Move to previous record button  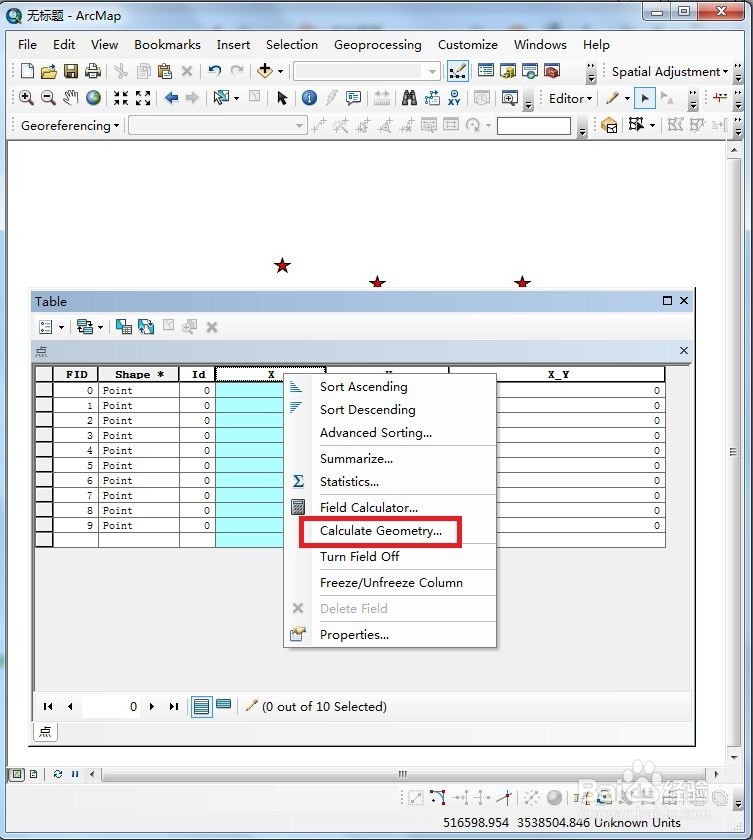click(70, 707)
